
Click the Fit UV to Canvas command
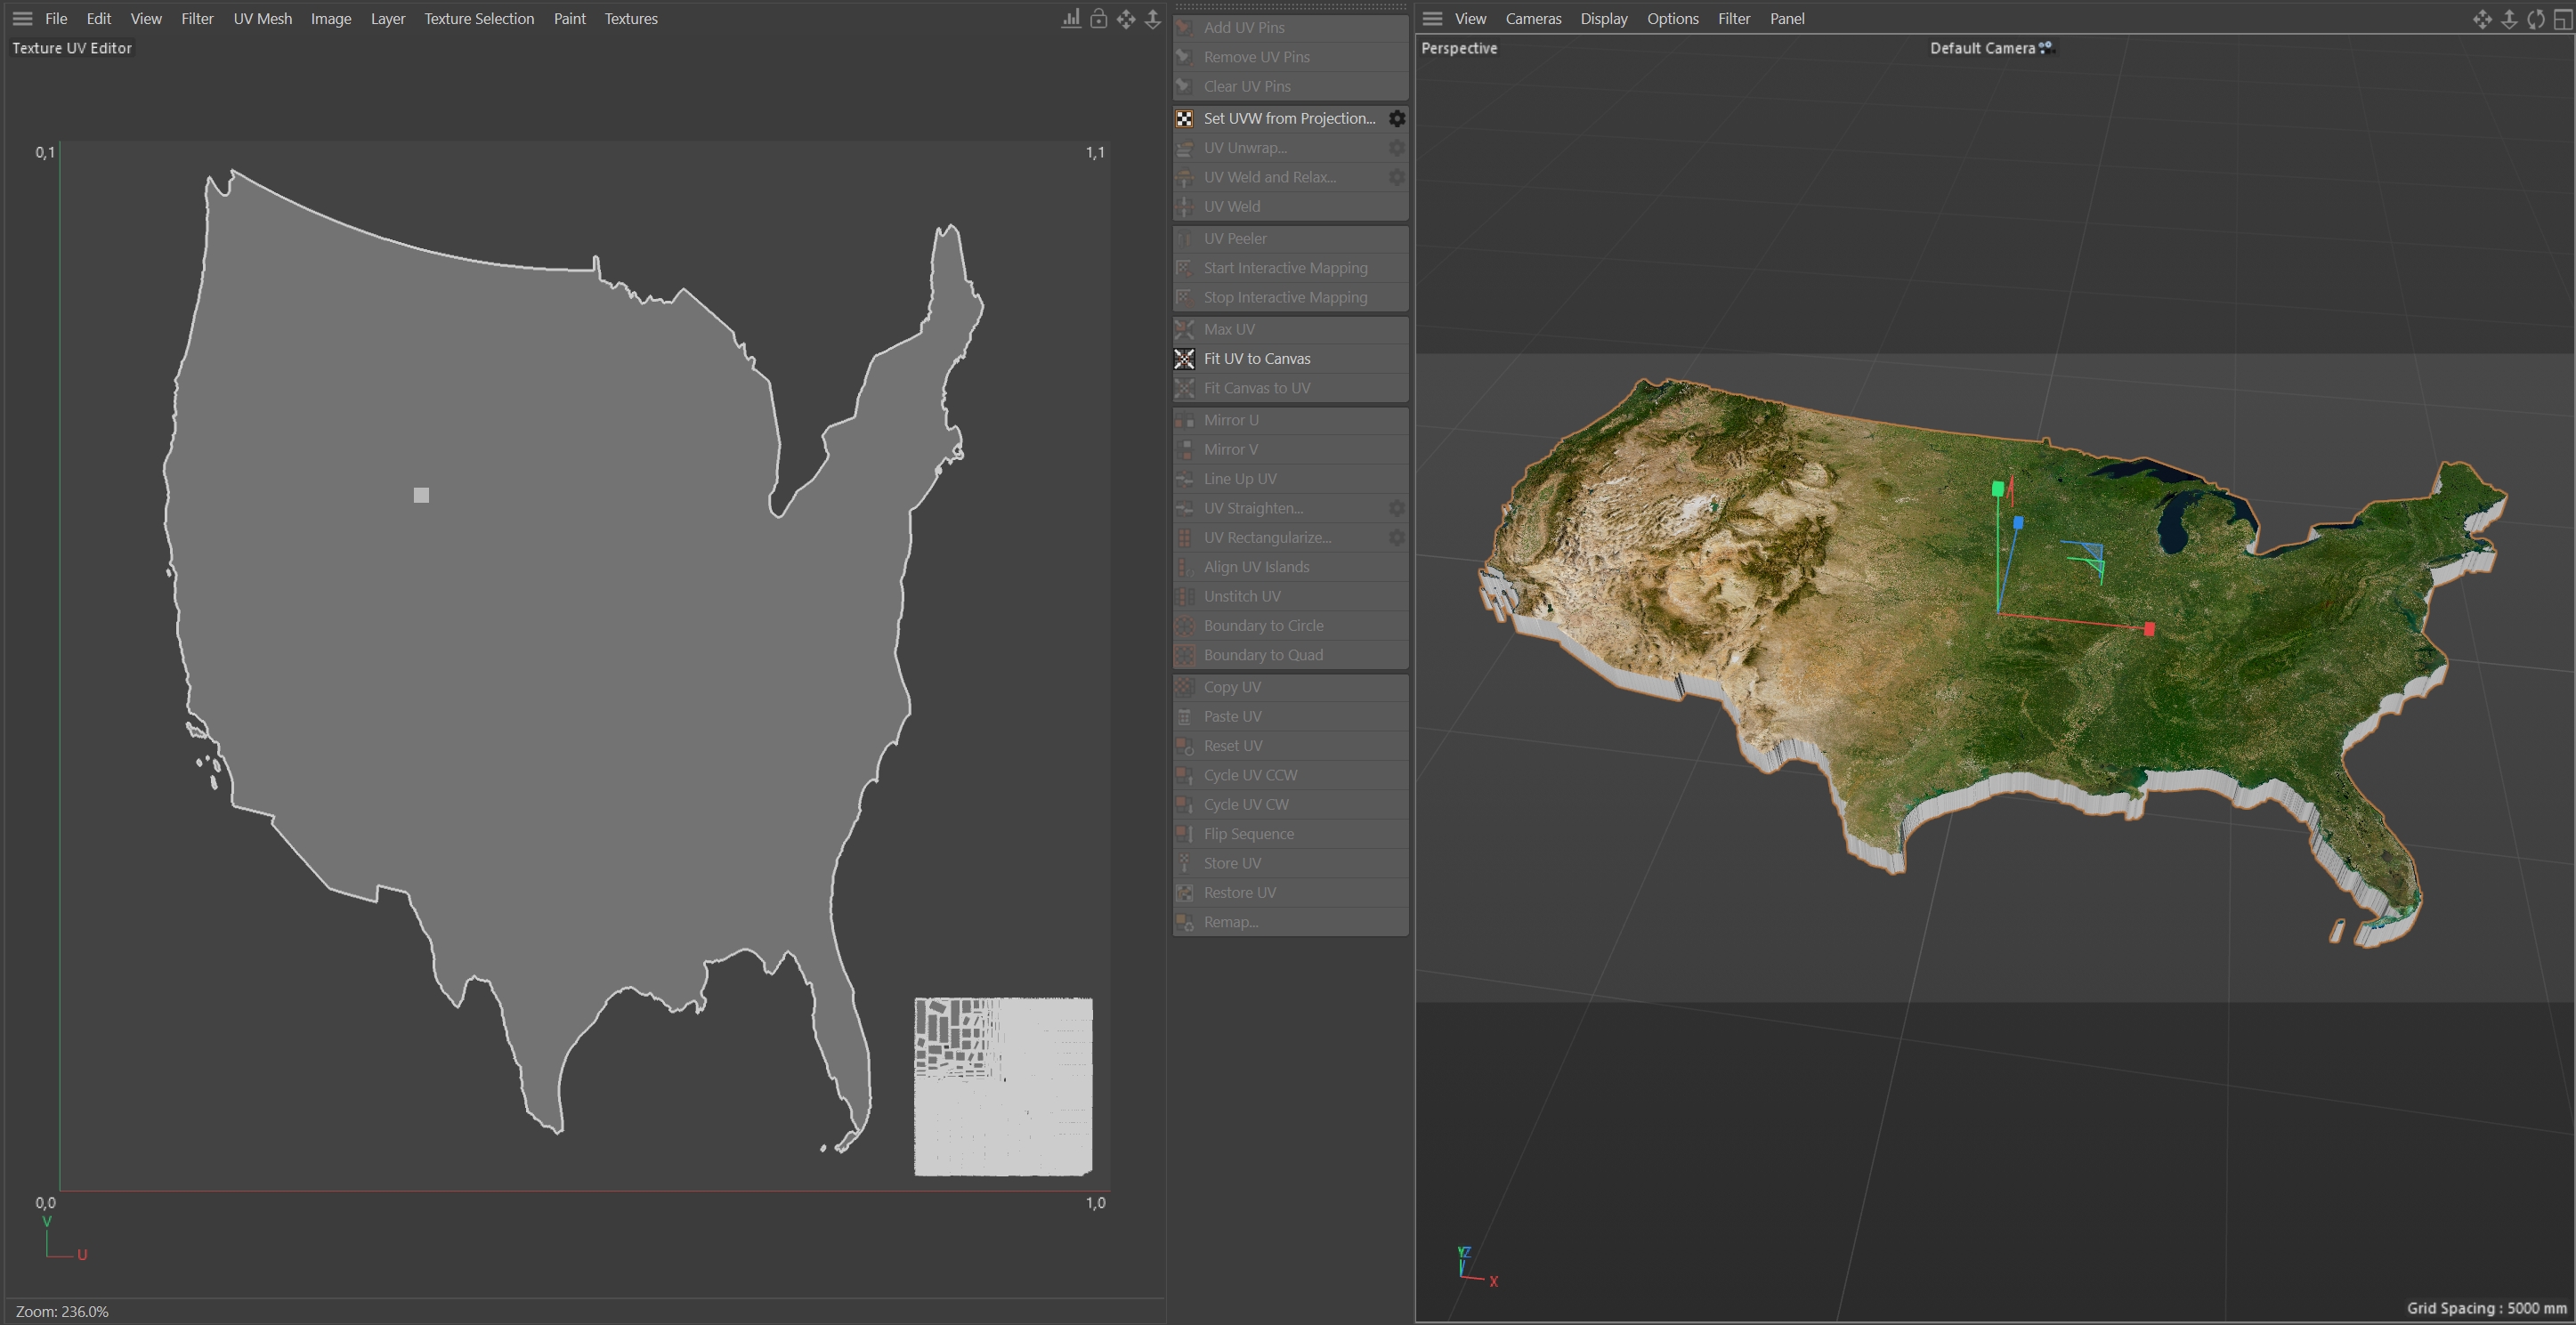1256,358
